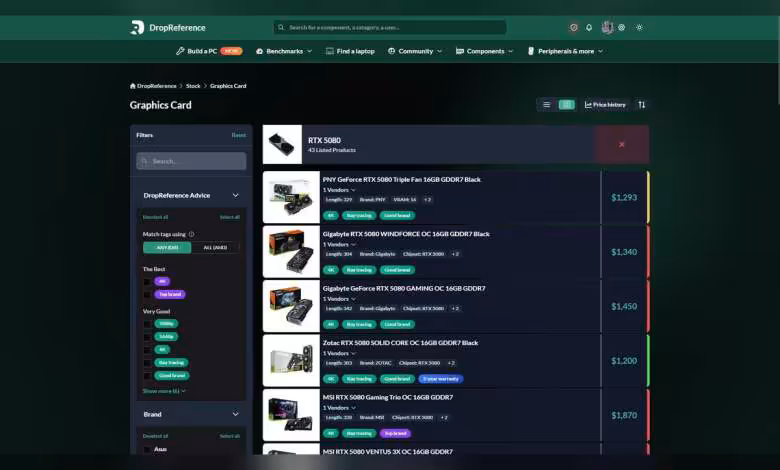Click the Peripherals & more mouse icon
The width and height of the screenshot is (780, 470).
point(531,51)
